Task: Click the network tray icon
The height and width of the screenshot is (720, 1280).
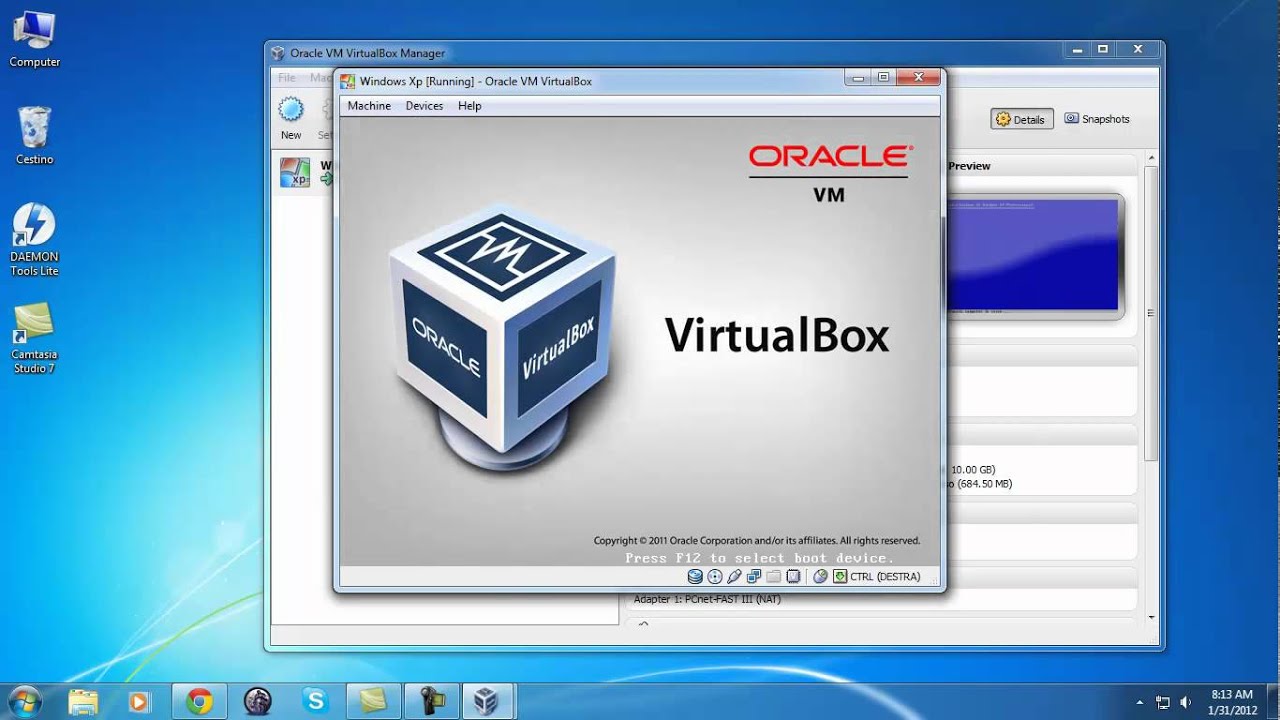Action: click(x=1163, y=702)
